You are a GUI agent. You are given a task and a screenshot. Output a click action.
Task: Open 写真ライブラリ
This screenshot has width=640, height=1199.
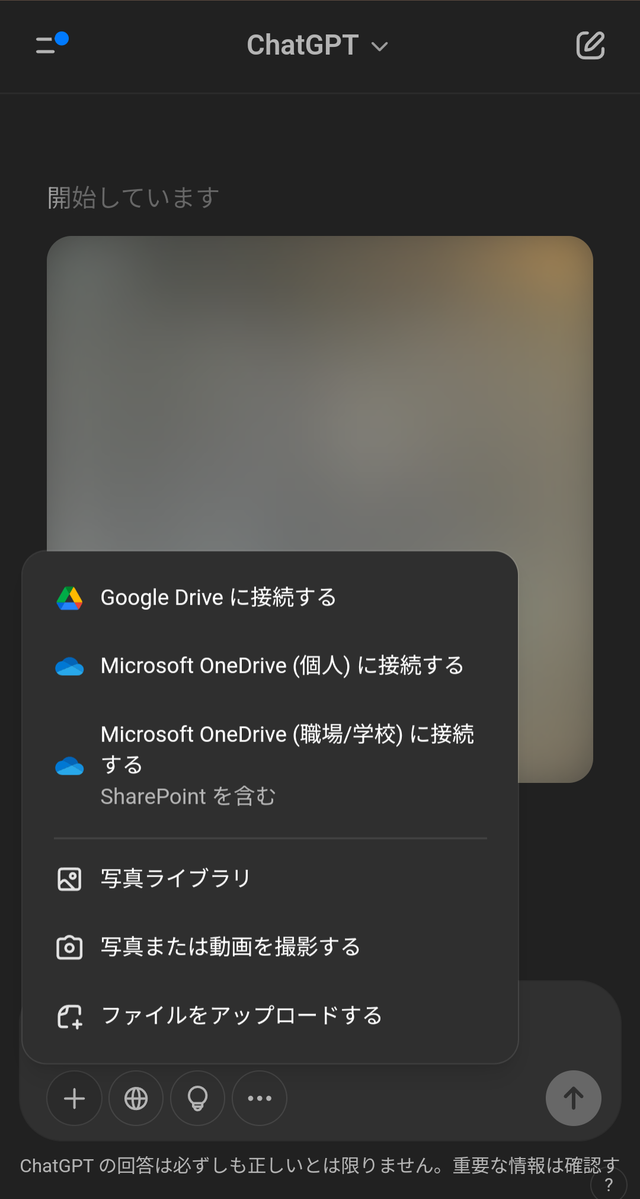[176, 879]
